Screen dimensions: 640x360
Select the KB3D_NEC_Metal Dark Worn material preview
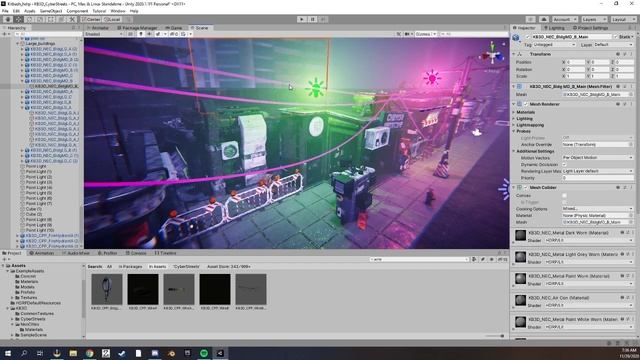pyautogui.click(x=520, y=236)
